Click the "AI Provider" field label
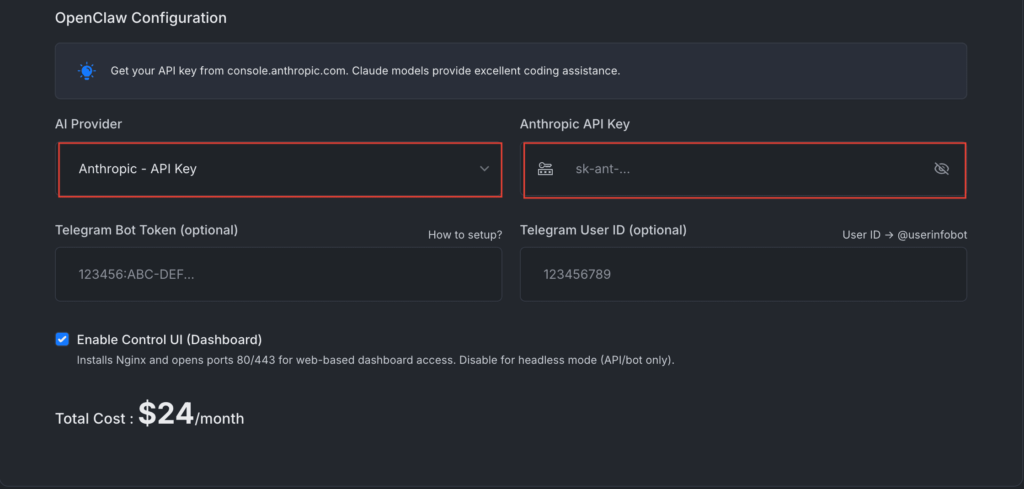This screenshot has width=1024, height=489. pos(89,124)
